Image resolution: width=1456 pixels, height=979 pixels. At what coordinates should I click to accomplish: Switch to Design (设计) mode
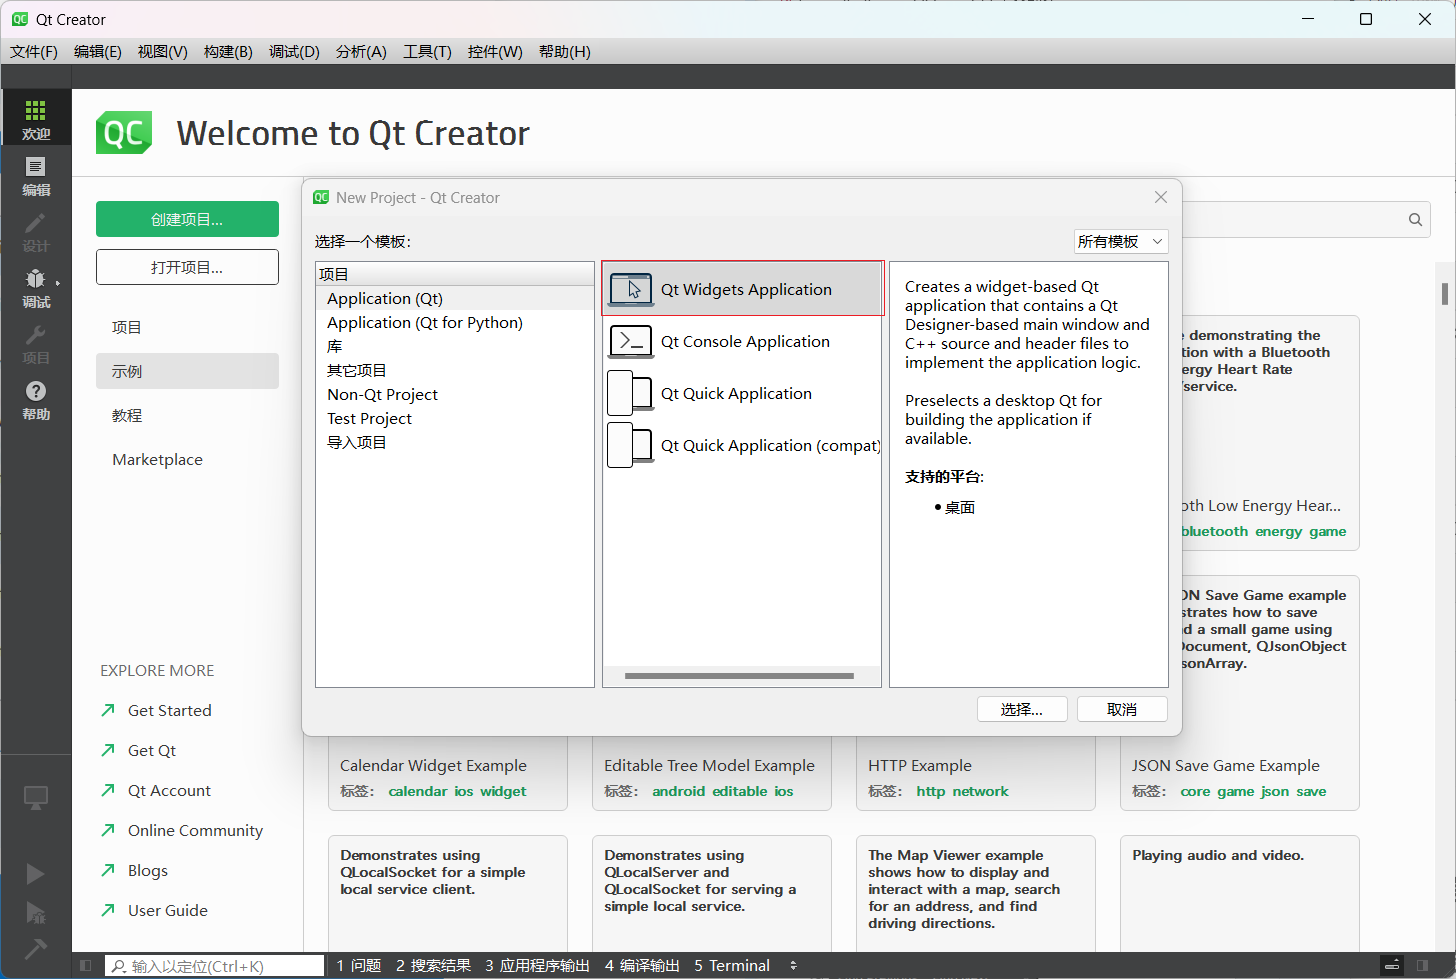pyautogui.click(x=36, y=231)
